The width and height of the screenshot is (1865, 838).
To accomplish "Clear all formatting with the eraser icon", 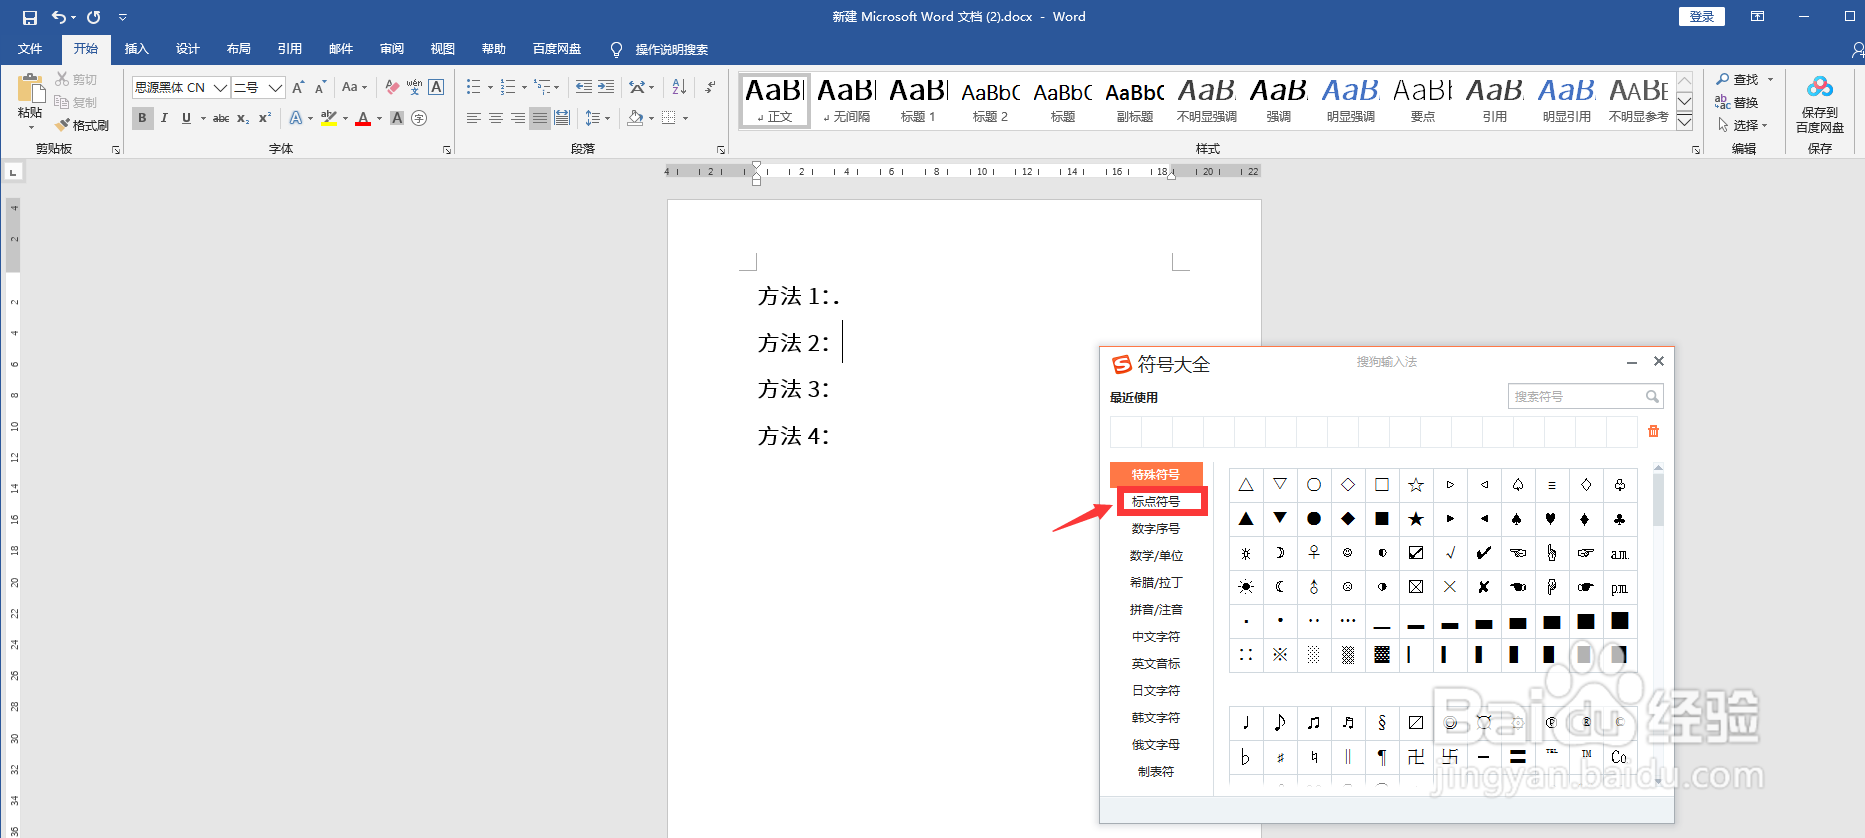I will click(392, 87).
